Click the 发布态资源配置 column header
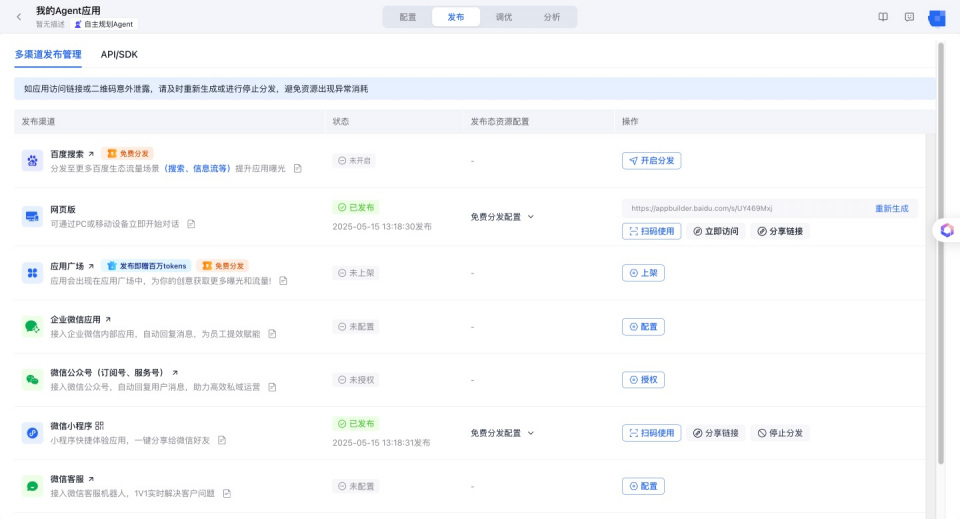Image resolution: width=960 pixels, height=519 pixels. pyautogui.click(x=500, y=122)
